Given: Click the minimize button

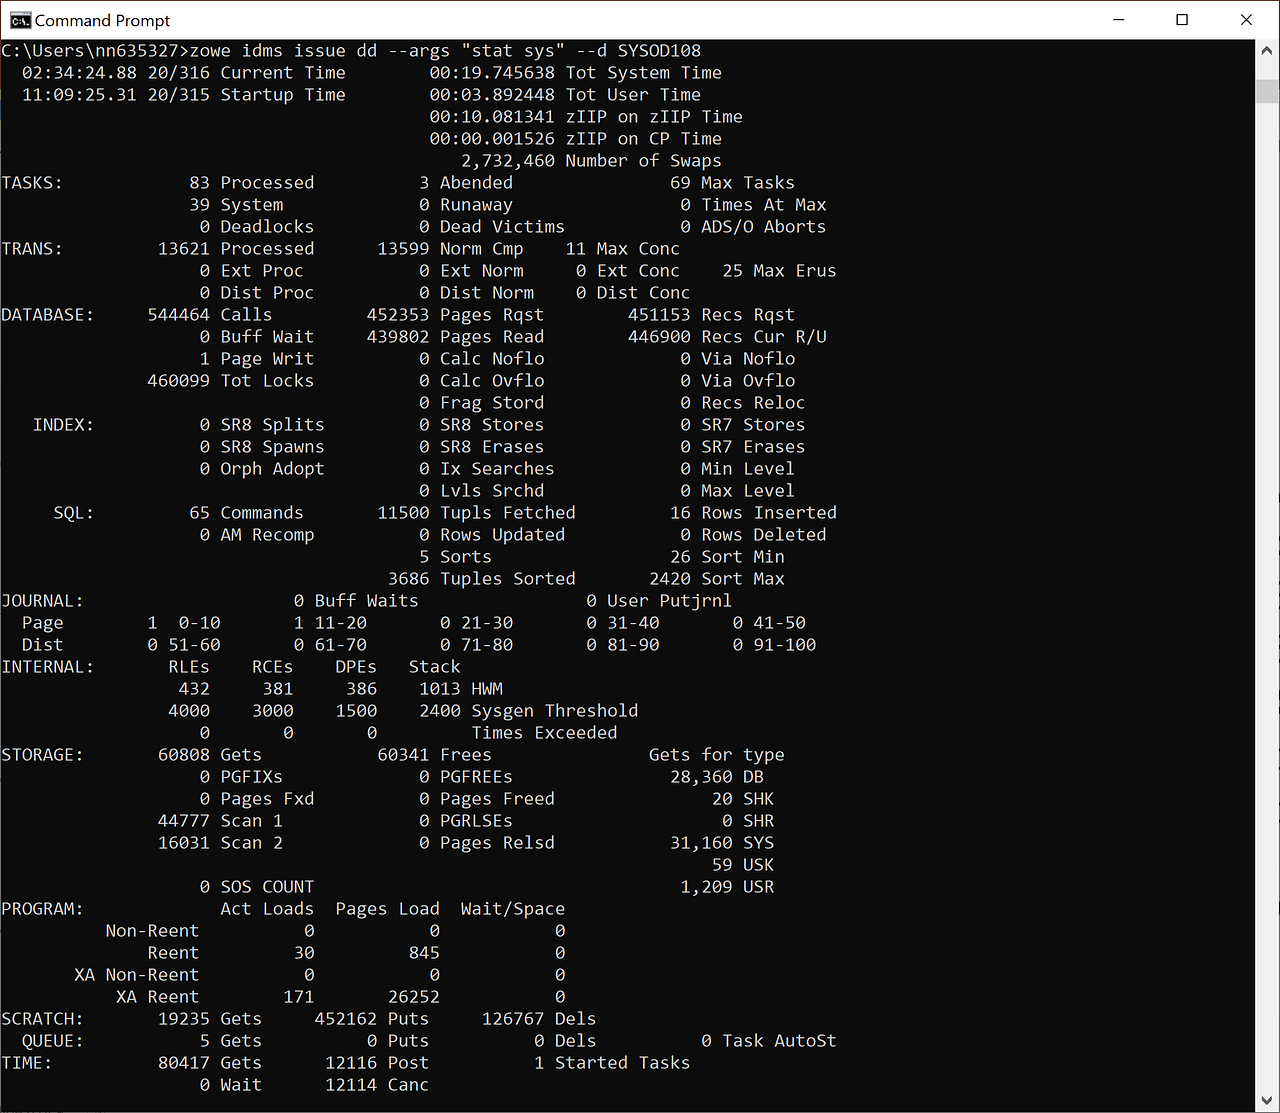Looking at the screenshot, I should pyautogui.click(x=1118, y=20).
